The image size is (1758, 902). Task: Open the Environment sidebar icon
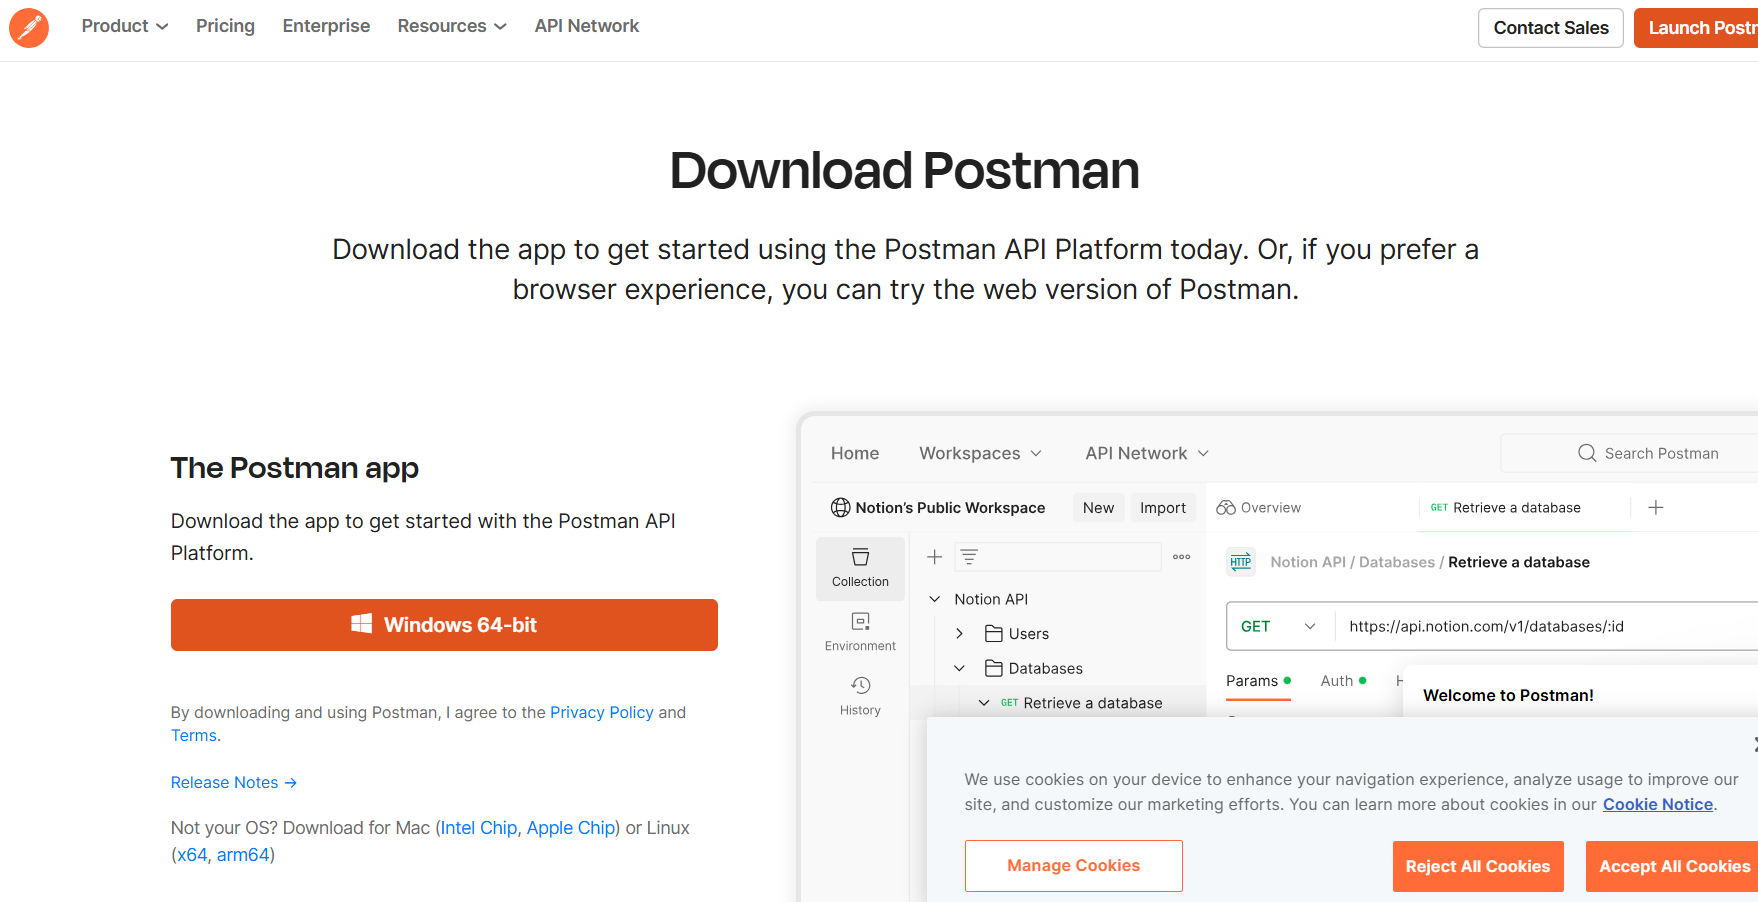[860, 632]
